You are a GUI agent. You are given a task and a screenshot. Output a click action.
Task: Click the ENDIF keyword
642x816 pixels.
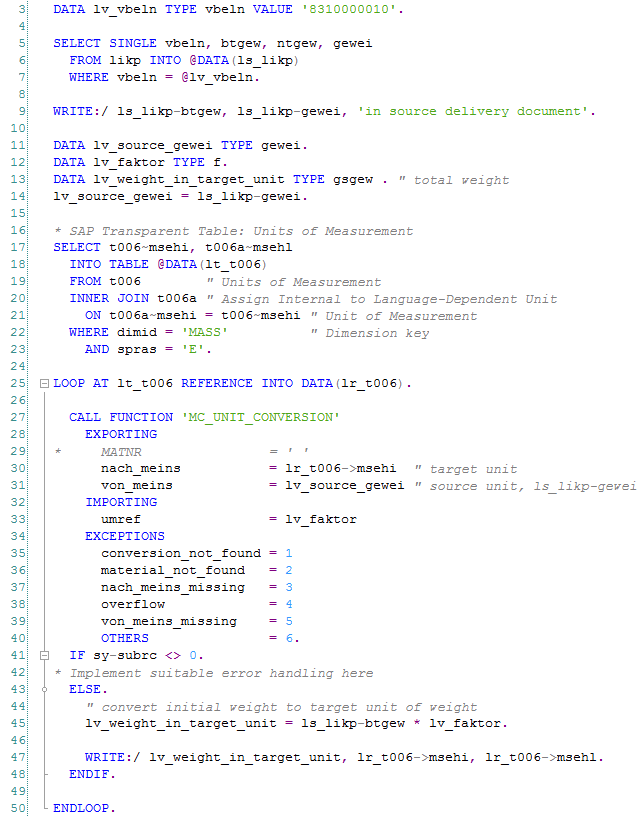coord(89,774)
